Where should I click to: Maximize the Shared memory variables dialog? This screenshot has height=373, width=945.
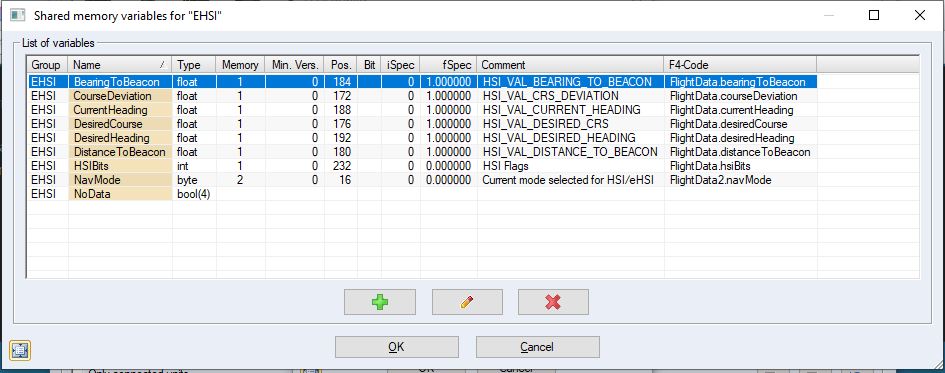coord(874,15)
